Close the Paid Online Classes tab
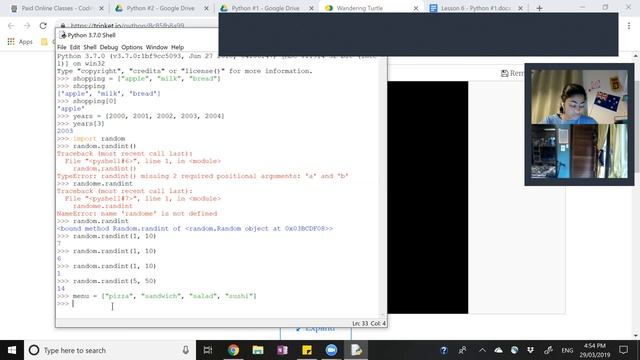The width and height of the screenshot is (640, 360). pos(101,8)
